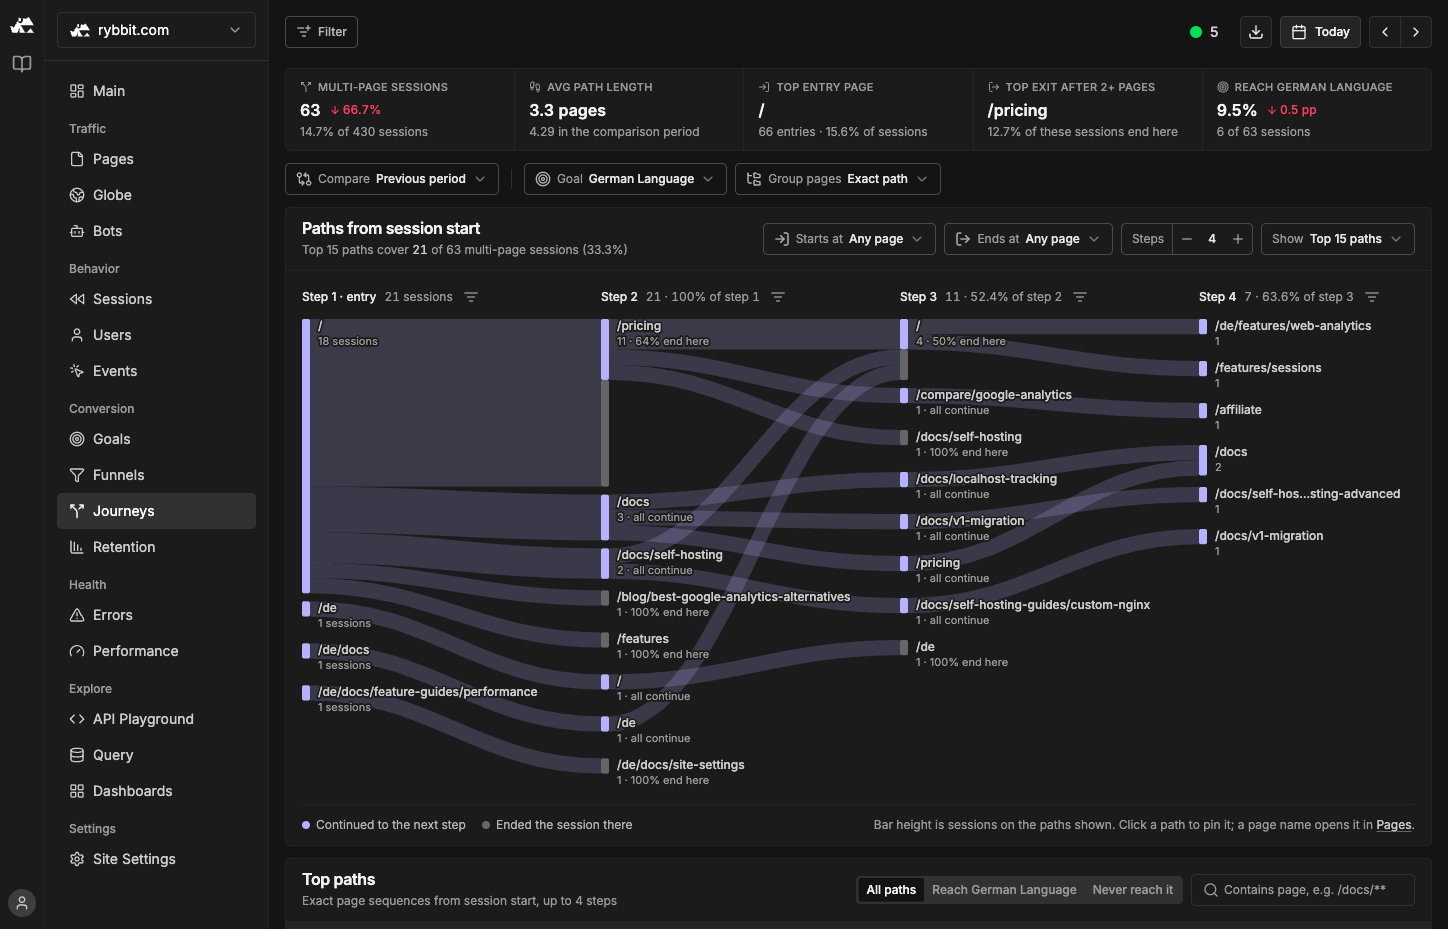Click /de/features/web-analytics node in Step 4
Viewport: 1448px width, 929px height.
pos(1293,326)
